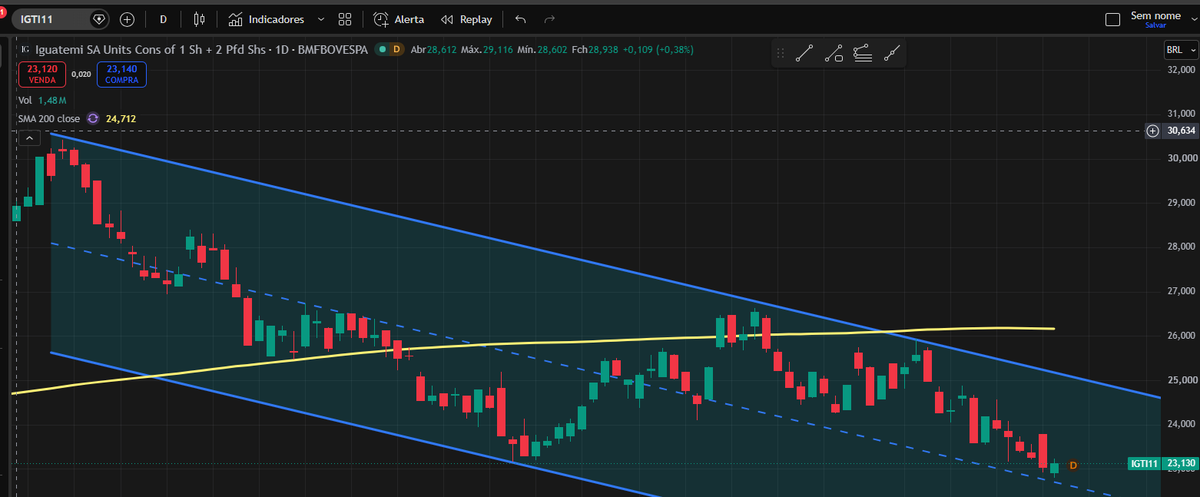Viewport: 1200px width, 497px height.
Task: Click the 23,140 COMPRA buy button
Action: pyautogui.click(x=123, y=74)
